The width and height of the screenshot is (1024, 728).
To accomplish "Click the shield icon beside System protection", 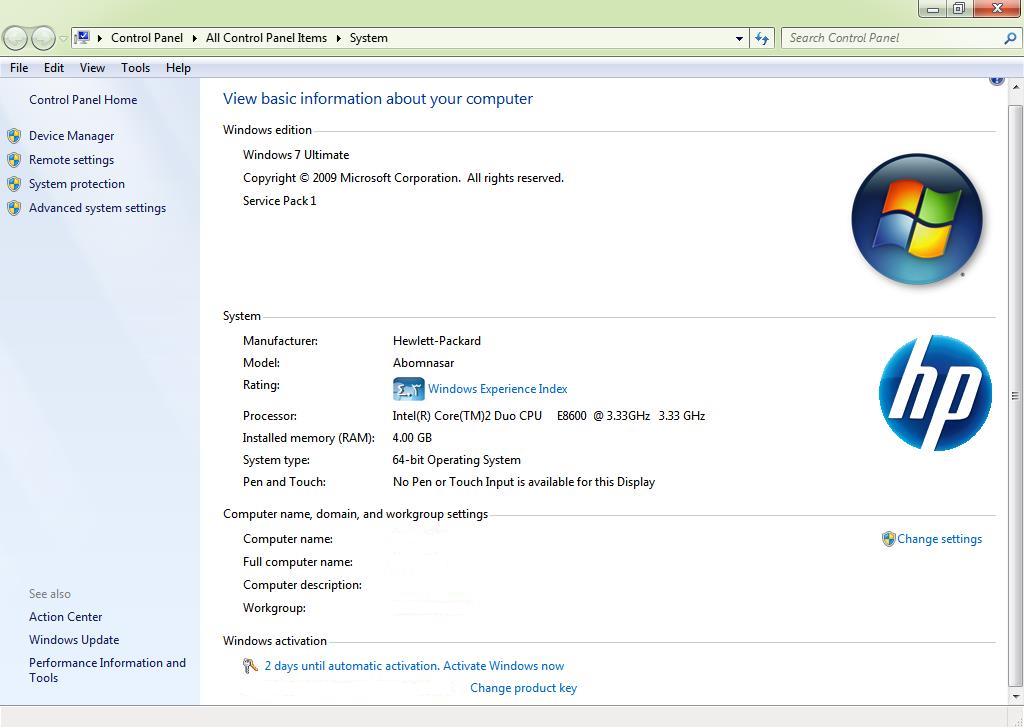I will point(14,184).
